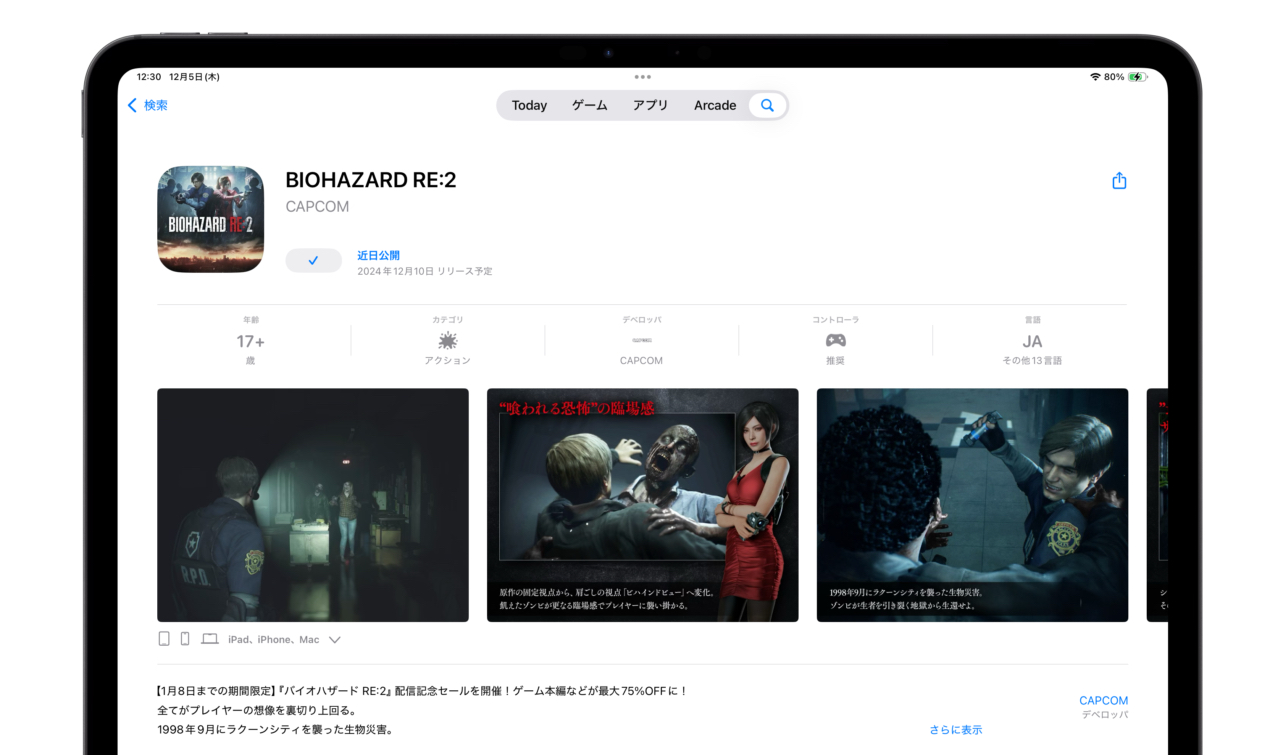This screenshot has height=755, width=1280.
Task: Tap the 12:30 clock in status bar
Action: coord(149,77)
